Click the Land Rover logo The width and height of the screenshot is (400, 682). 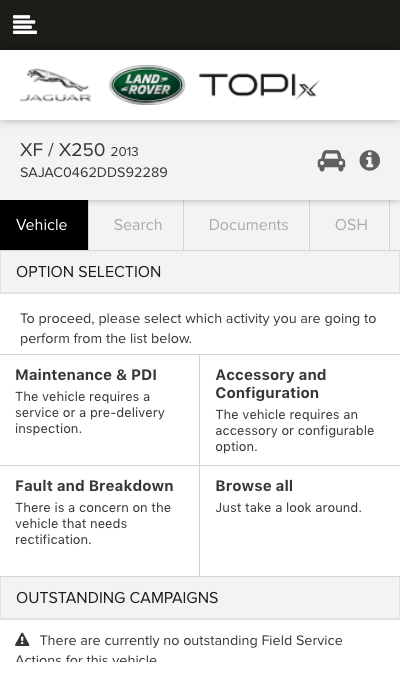(147, 85)
